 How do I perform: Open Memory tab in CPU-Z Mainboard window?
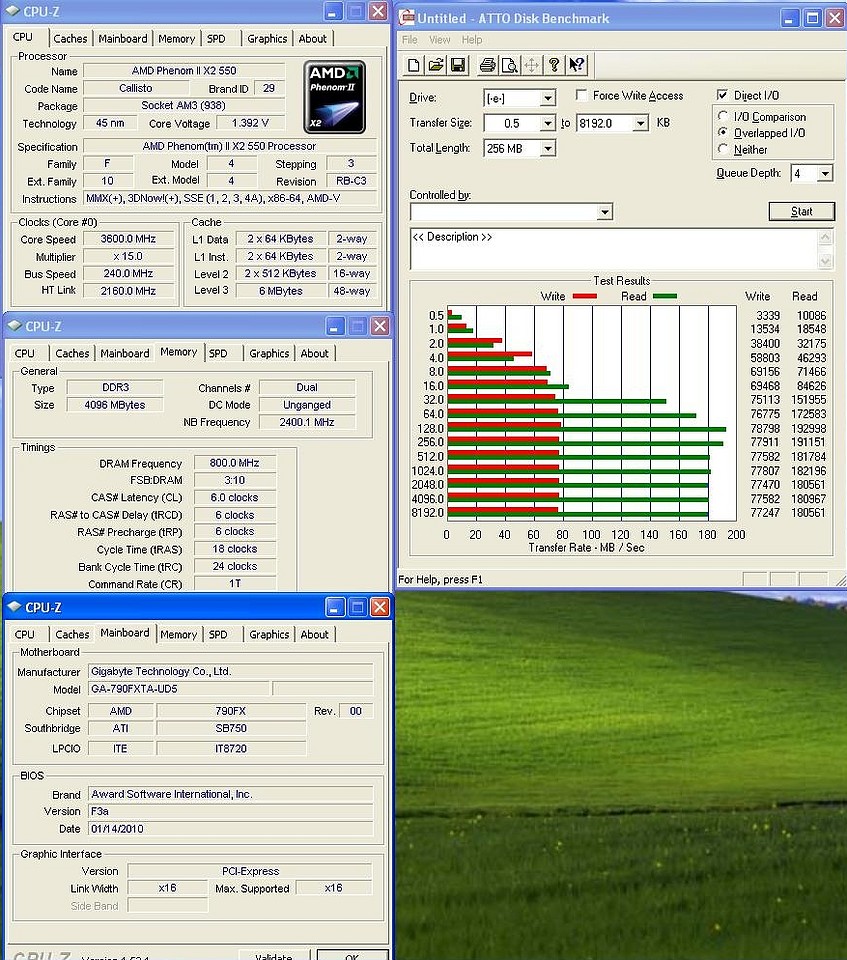click(x=178, y=634)
